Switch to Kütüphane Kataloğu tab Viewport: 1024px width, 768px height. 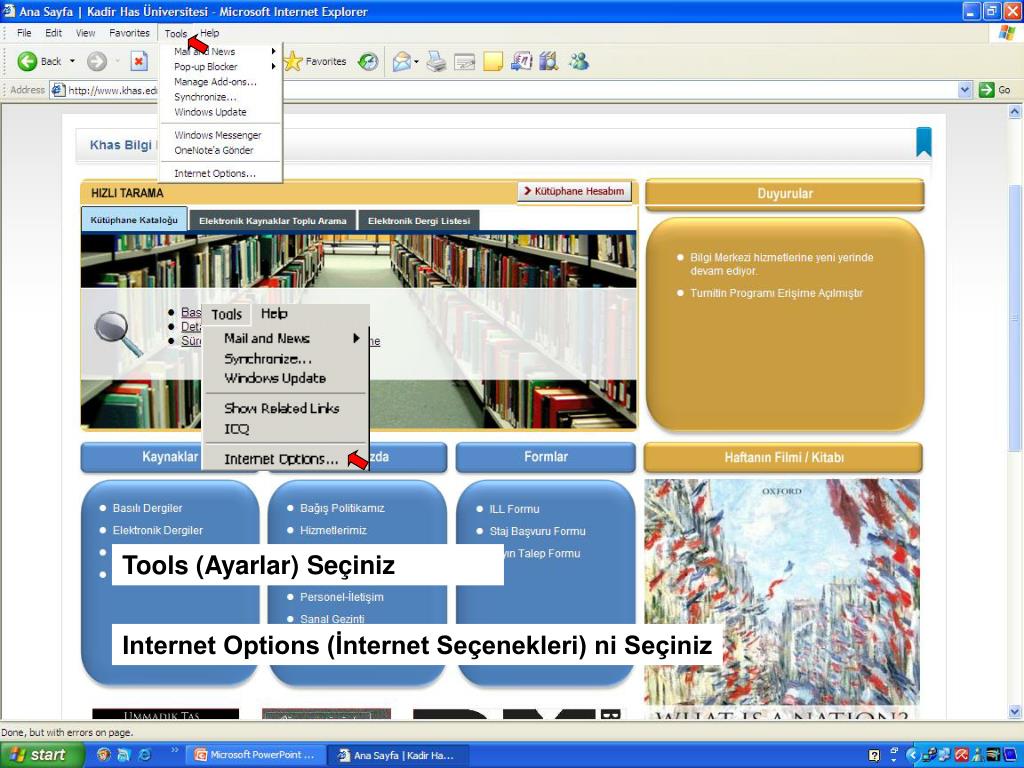click(134, 220)
